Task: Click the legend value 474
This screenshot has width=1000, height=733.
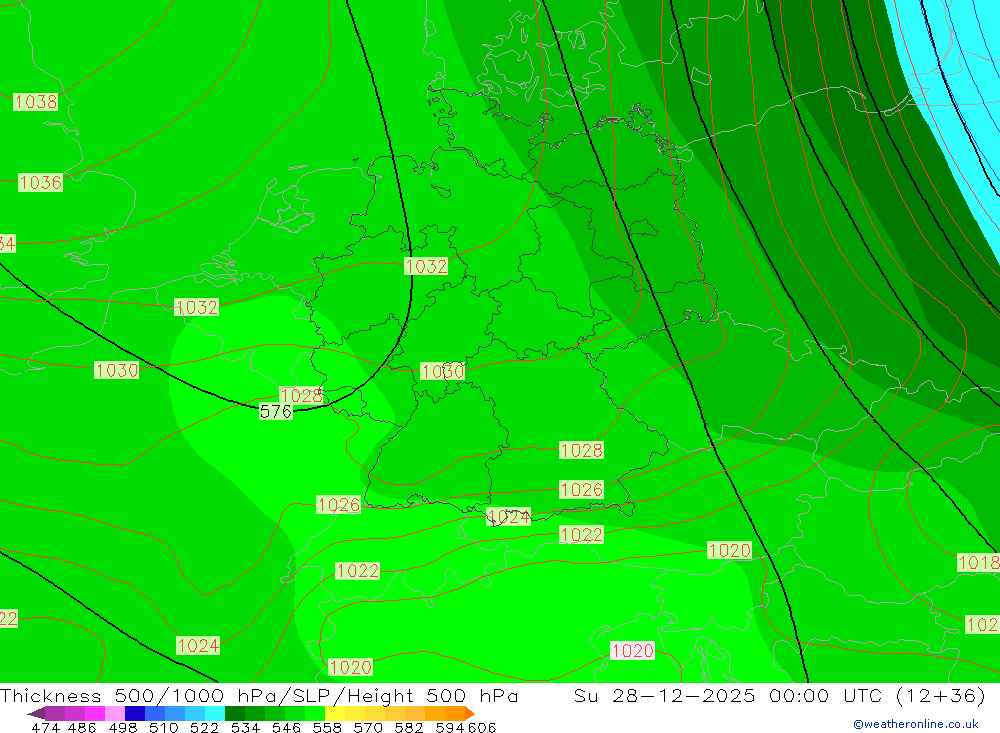Action: point(45,727)
